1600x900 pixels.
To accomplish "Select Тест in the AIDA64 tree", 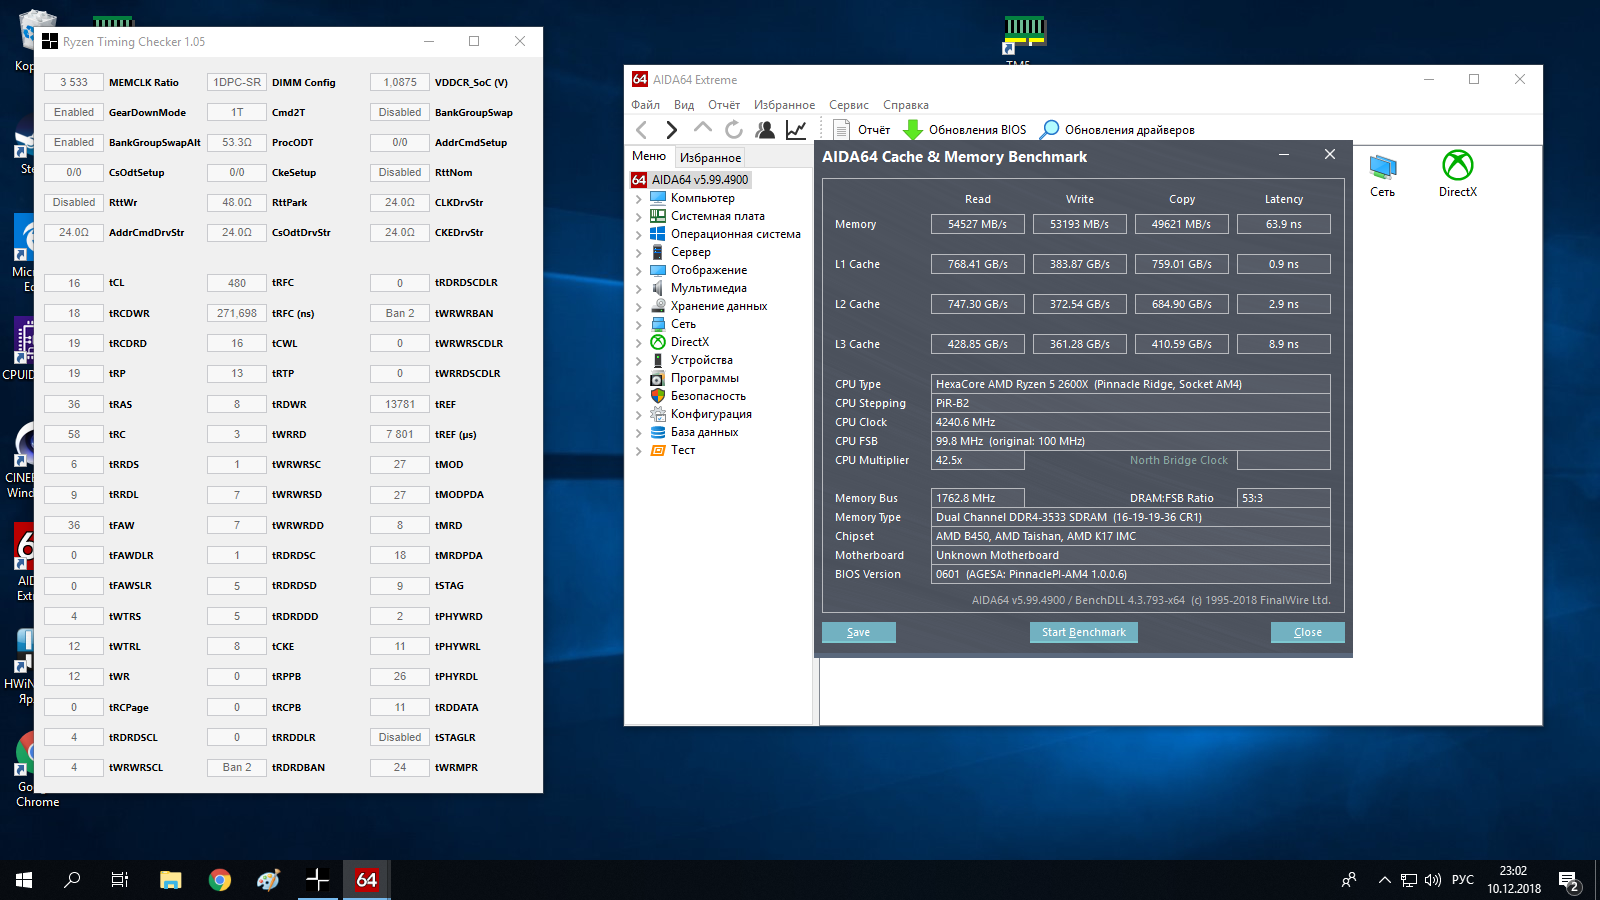I will pos(683,450).
